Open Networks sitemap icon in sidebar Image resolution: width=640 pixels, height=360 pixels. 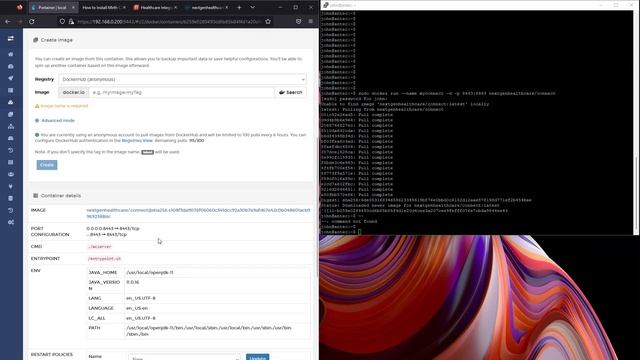[x=11, y=126]
